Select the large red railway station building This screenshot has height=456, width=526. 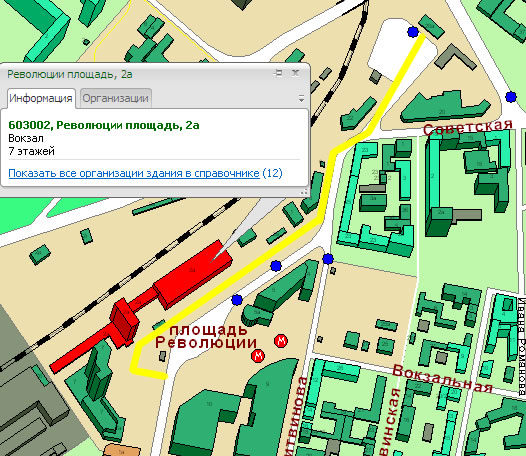[x=192, y=273]
